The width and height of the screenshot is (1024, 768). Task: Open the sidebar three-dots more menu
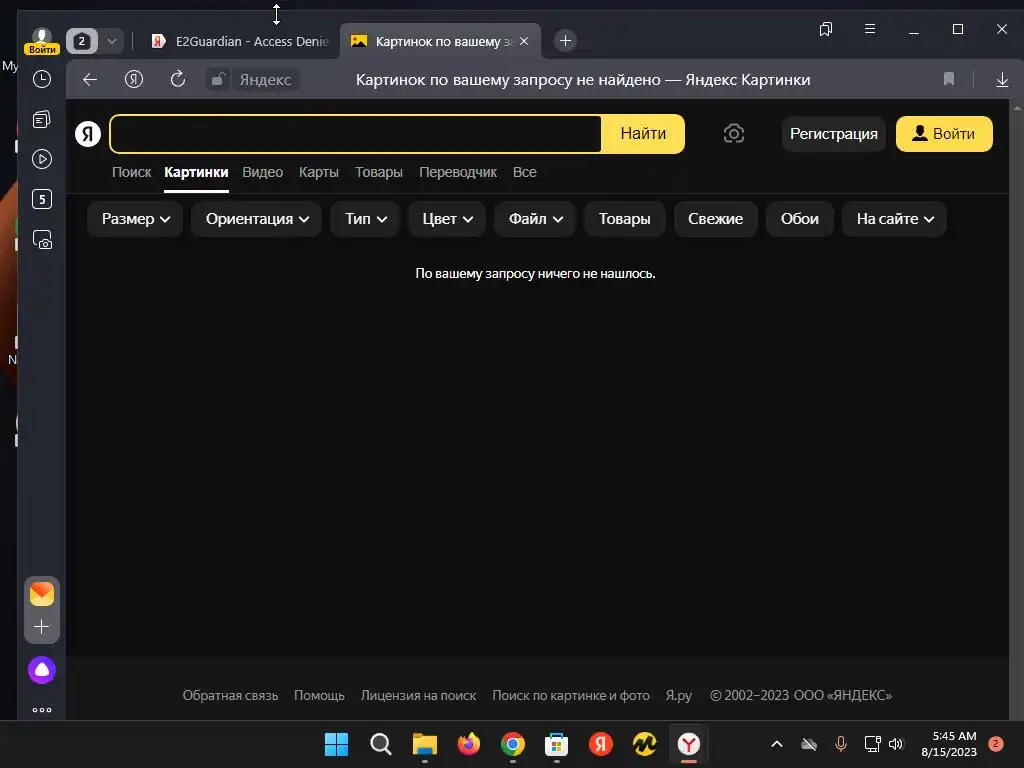42,710
